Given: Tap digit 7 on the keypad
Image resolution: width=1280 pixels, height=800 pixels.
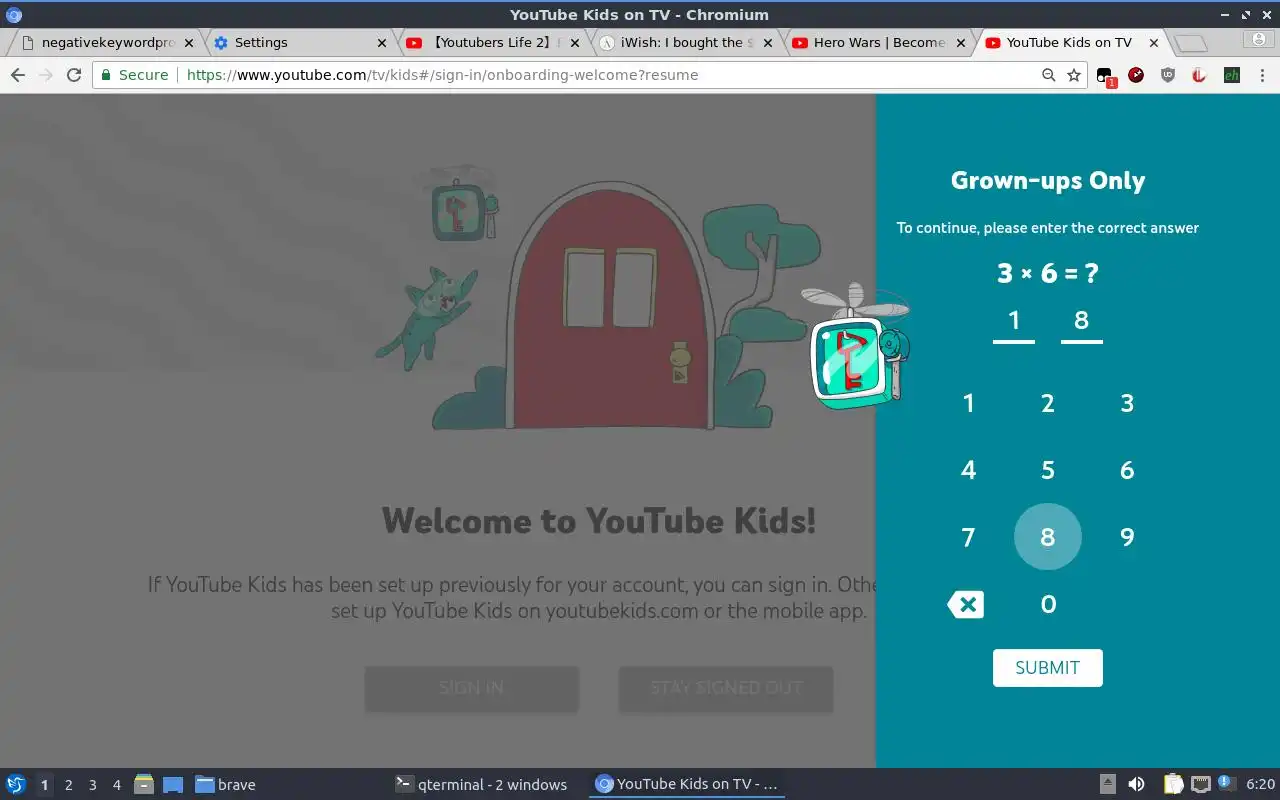Looking at the screenshot, I should coord(968,537).
